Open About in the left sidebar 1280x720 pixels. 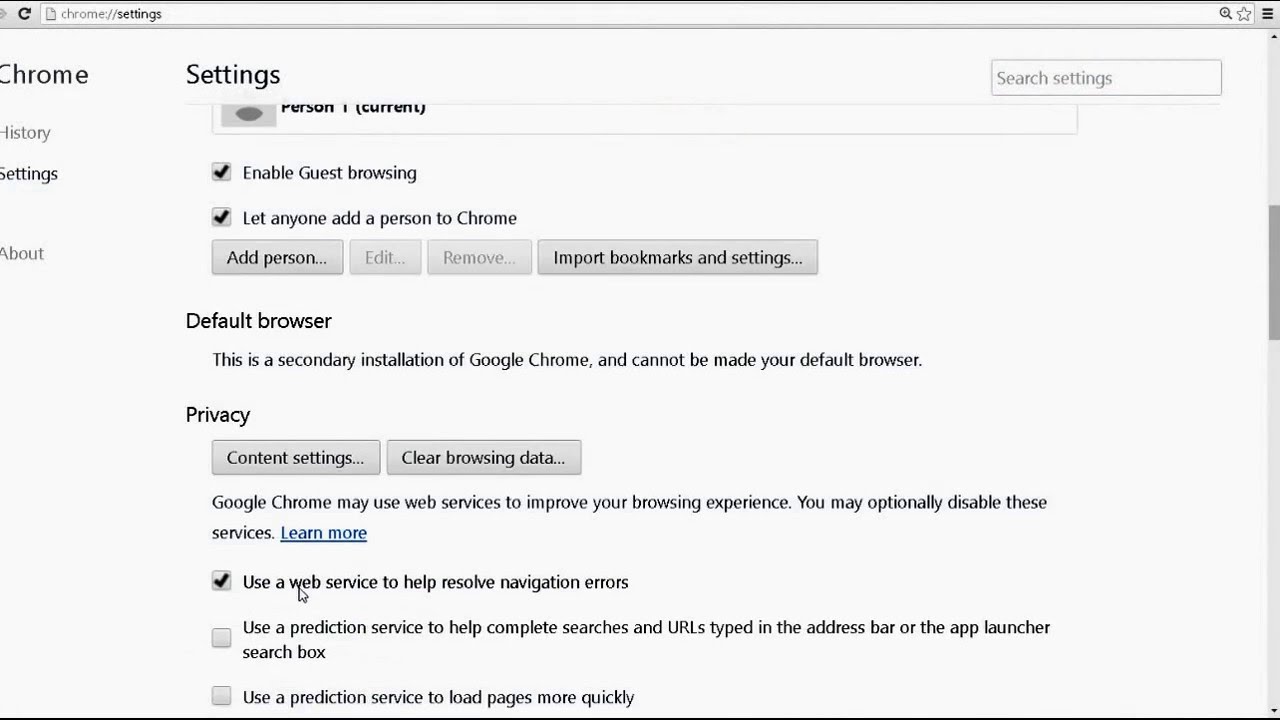[x=21, y=254]
